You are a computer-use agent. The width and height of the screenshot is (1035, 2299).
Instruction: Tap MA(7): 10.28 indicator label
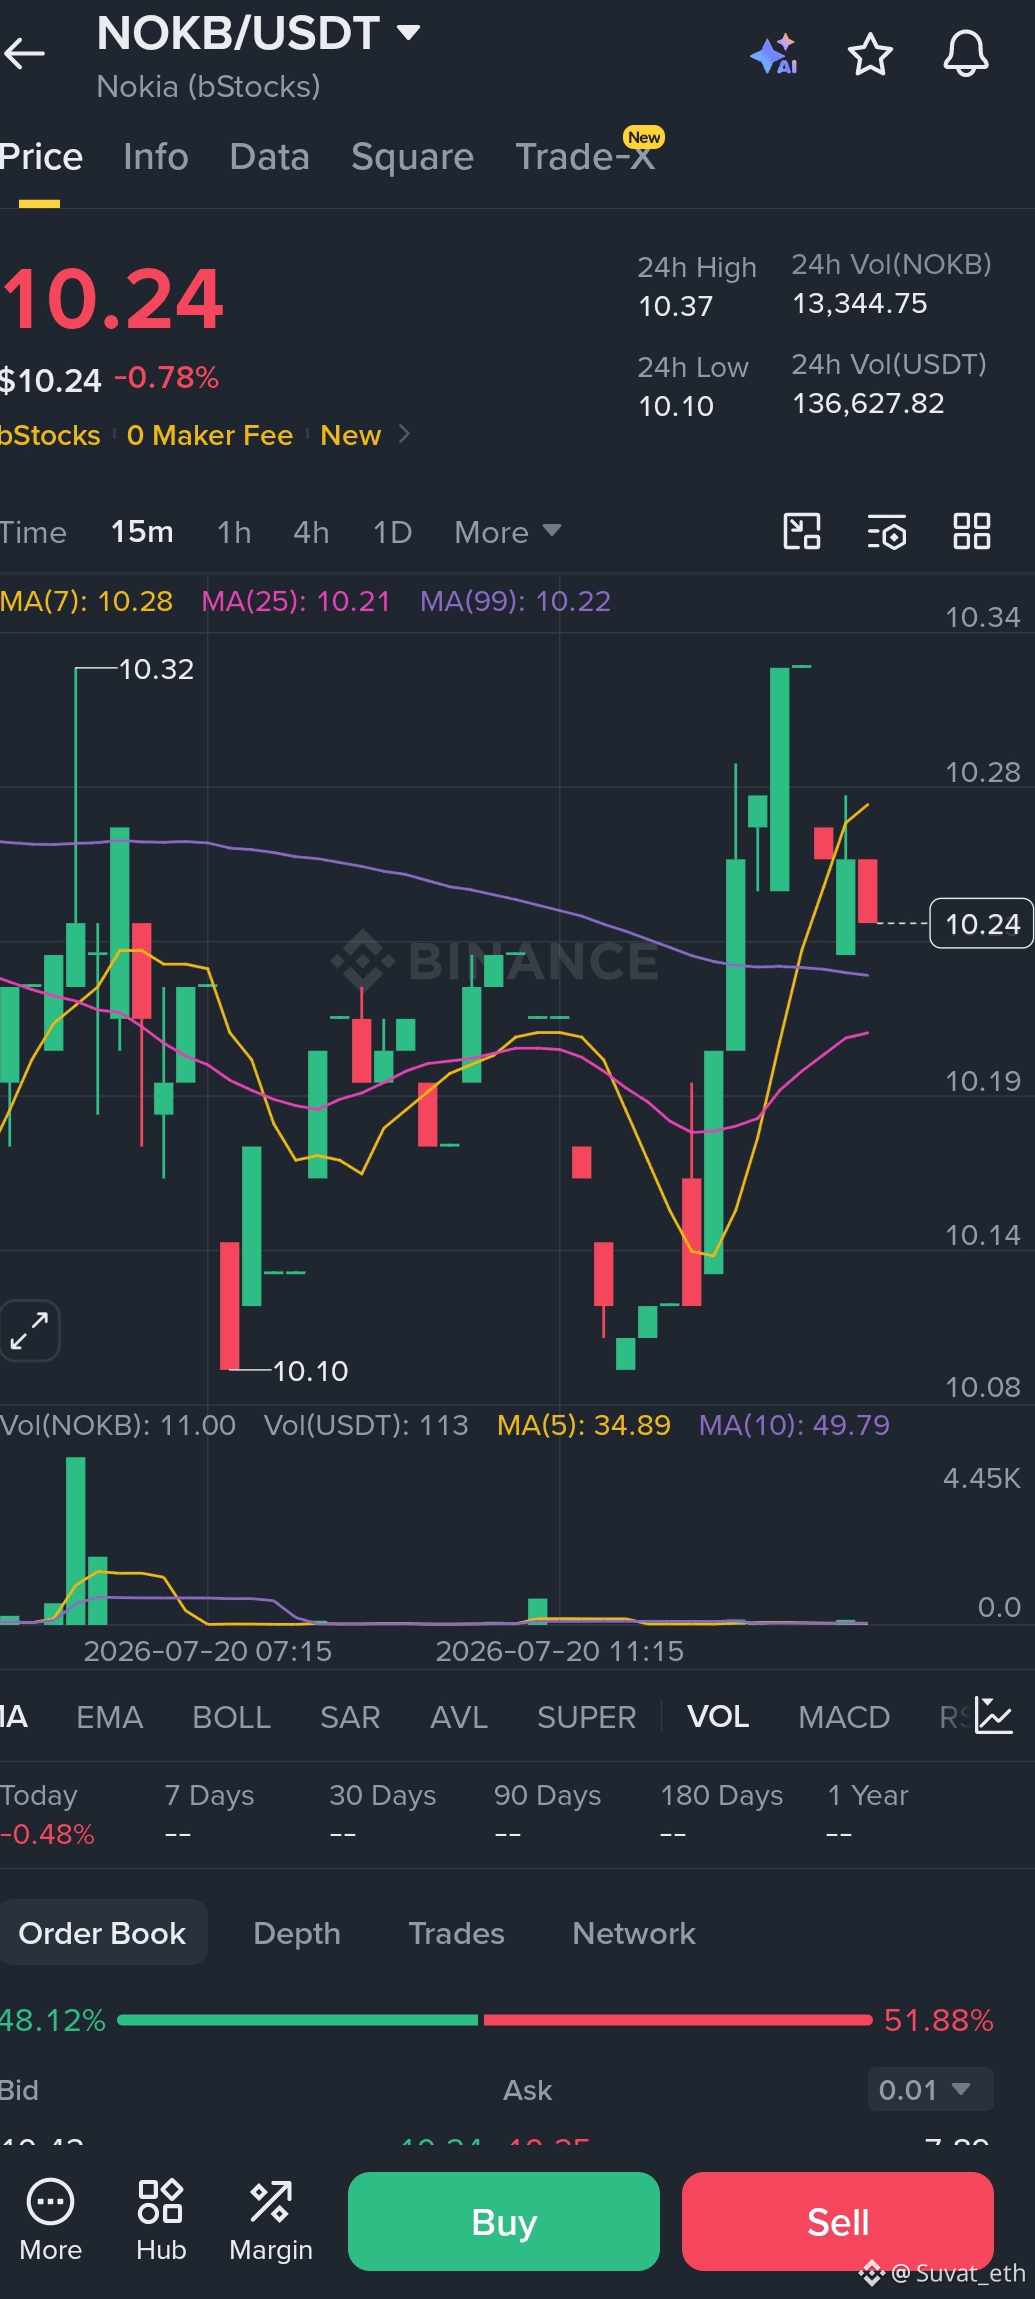tap(86, 601)
